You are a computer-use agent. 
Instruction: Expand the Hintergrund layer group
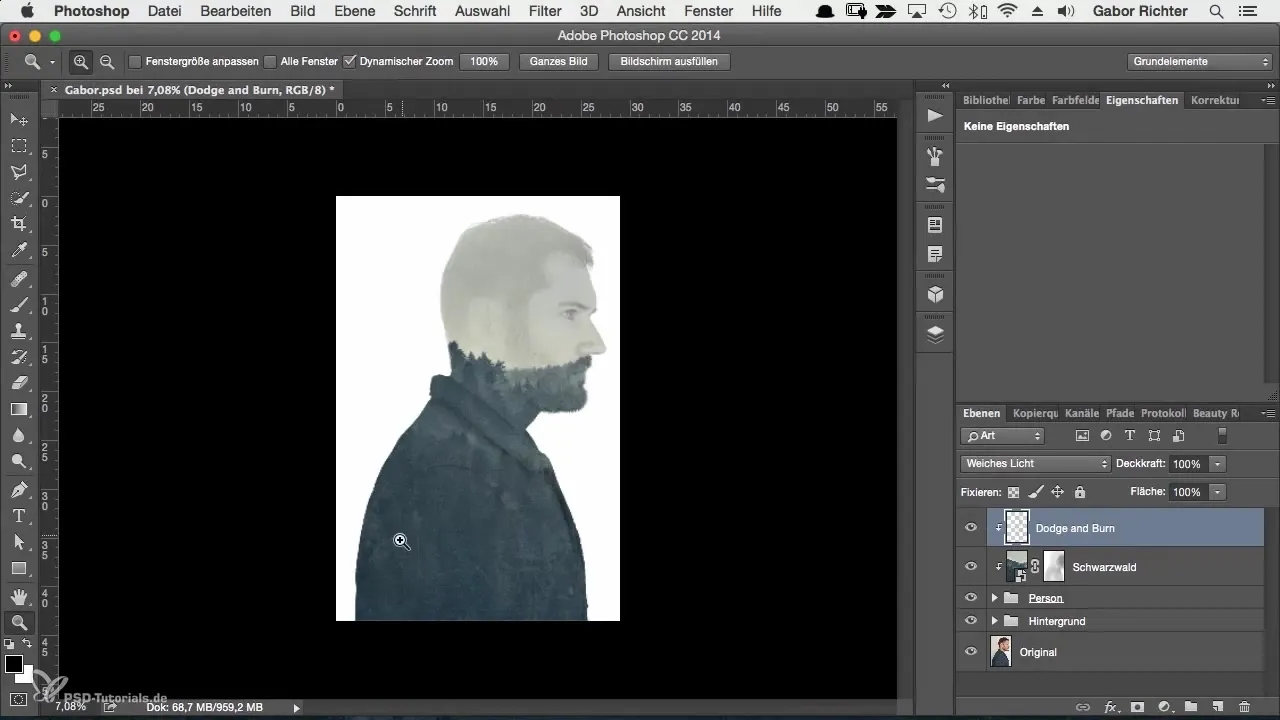[995, 621]
